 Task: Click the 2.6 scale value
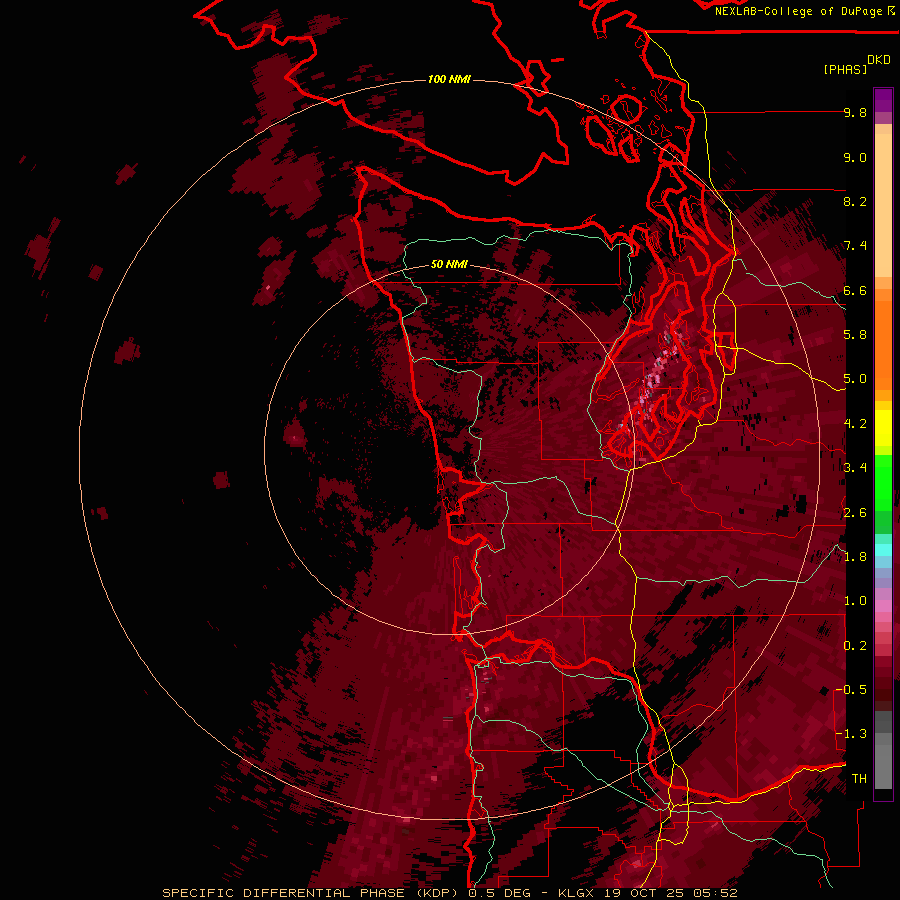point(855,513)
